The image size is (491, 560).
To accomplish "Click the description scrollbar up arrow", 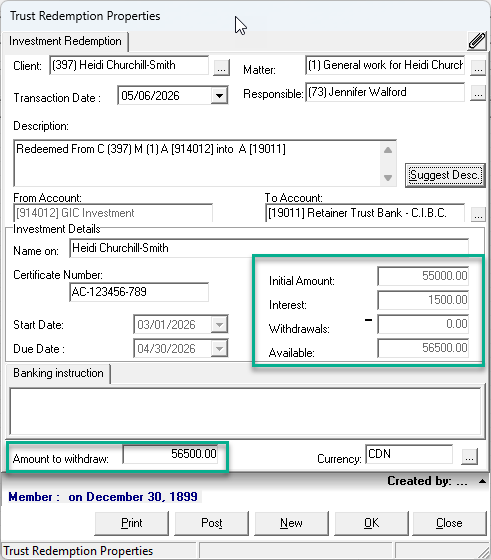I will (388, 150).
